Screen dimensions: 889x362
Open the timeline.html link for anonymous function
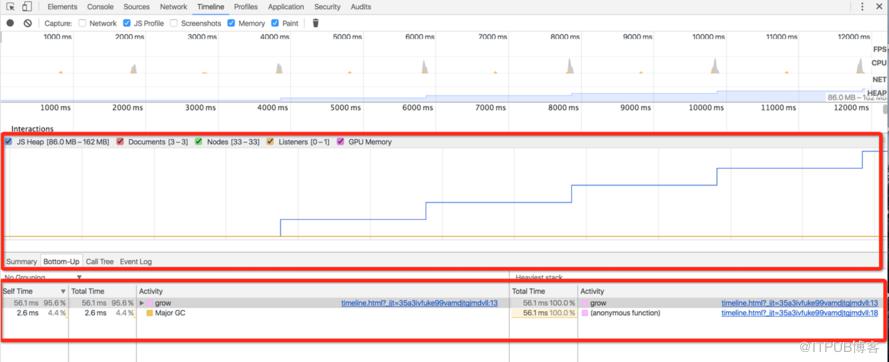click(x=799, y=313)
